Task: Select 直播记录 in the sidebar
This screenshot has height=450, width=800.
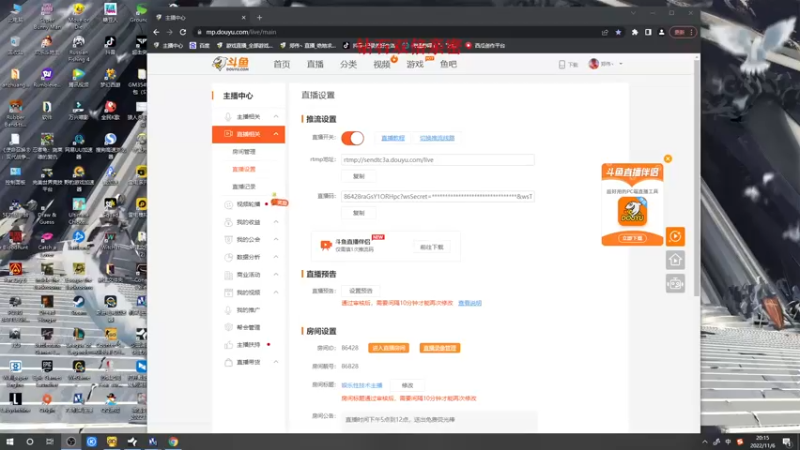Action: pos(244,187)
